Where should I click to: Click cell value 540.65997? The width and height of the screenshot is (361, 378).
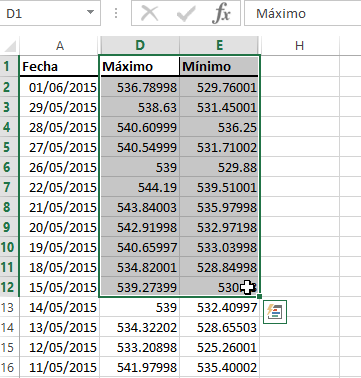(x=140, y=247)
